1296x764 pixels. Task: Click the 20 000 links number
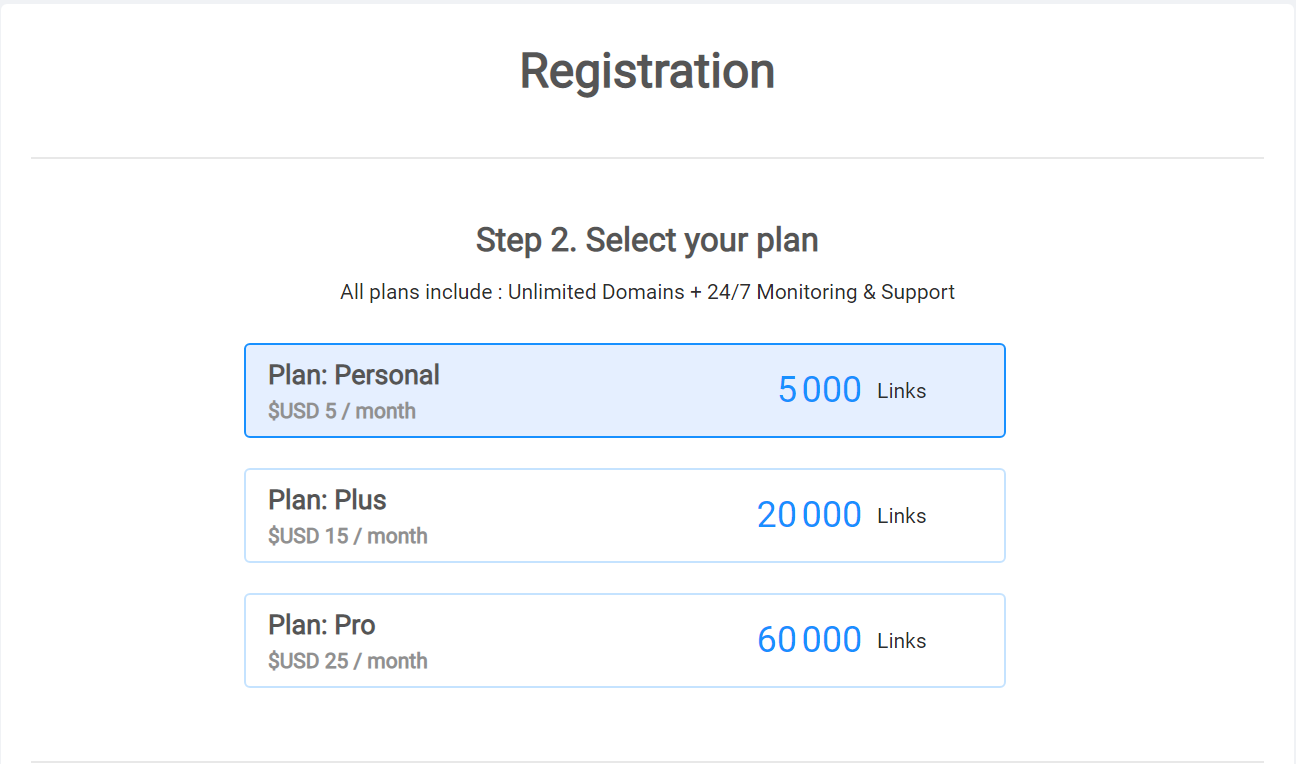(809, 515)
